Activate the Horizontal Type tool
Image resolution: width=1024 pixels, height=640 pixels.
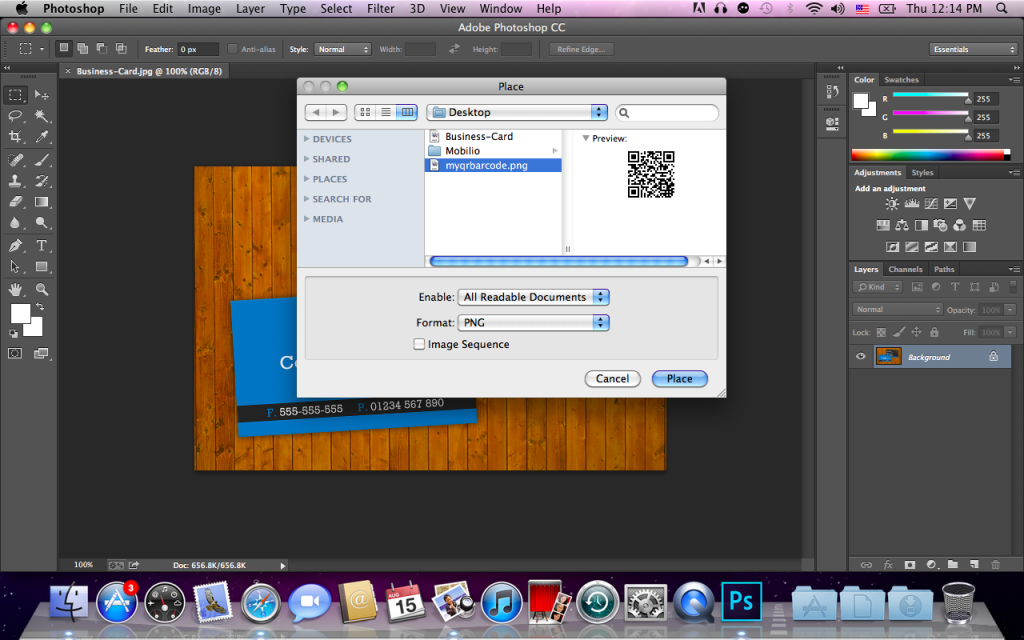coord(42,245)
